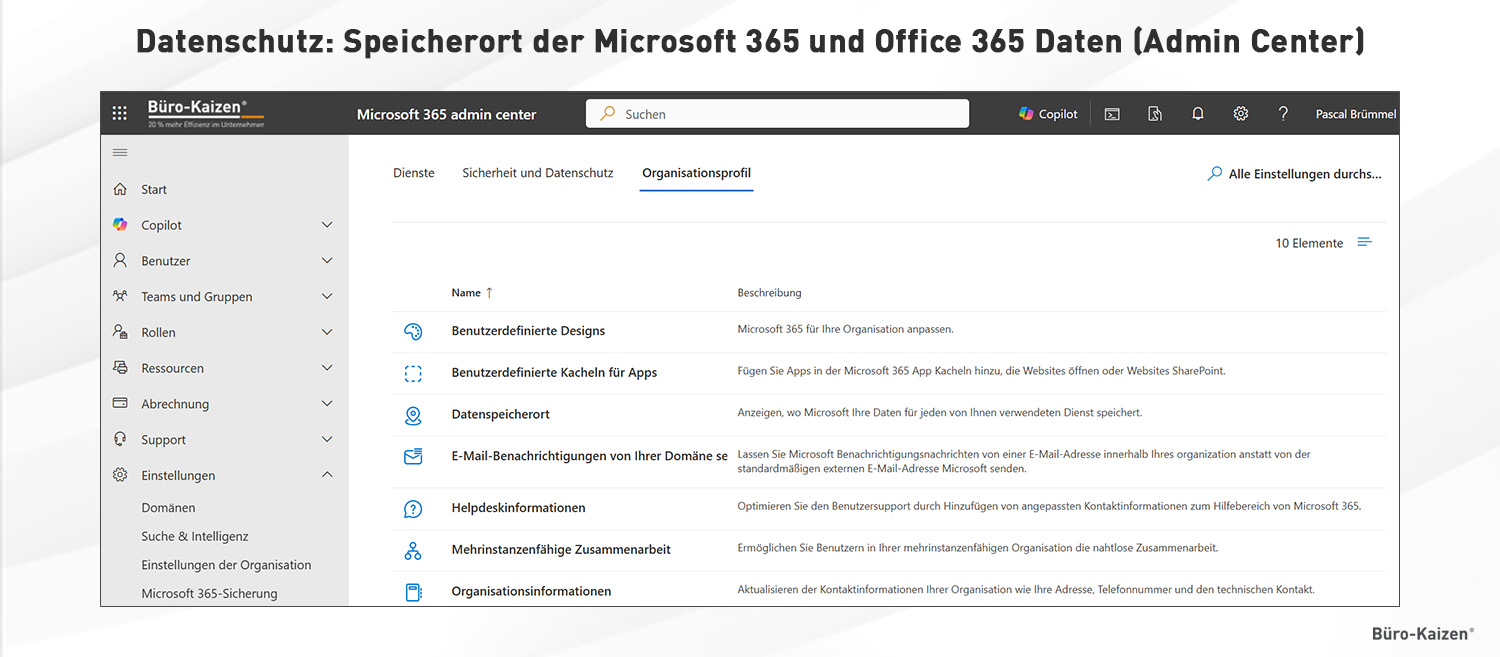Click description 'Microsoft 365 für Ihre Organisation anpassen.'

[x=846, y=329]
